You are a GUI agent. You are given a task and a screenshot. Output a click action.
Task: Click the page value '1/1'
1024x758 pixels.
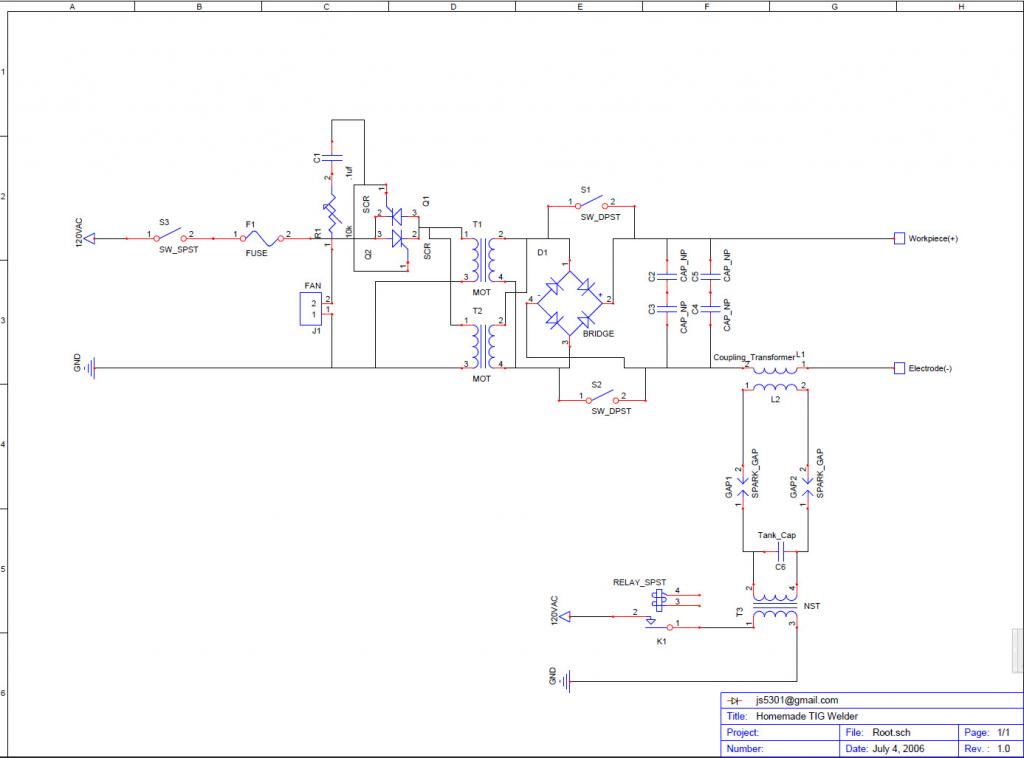1003,733
